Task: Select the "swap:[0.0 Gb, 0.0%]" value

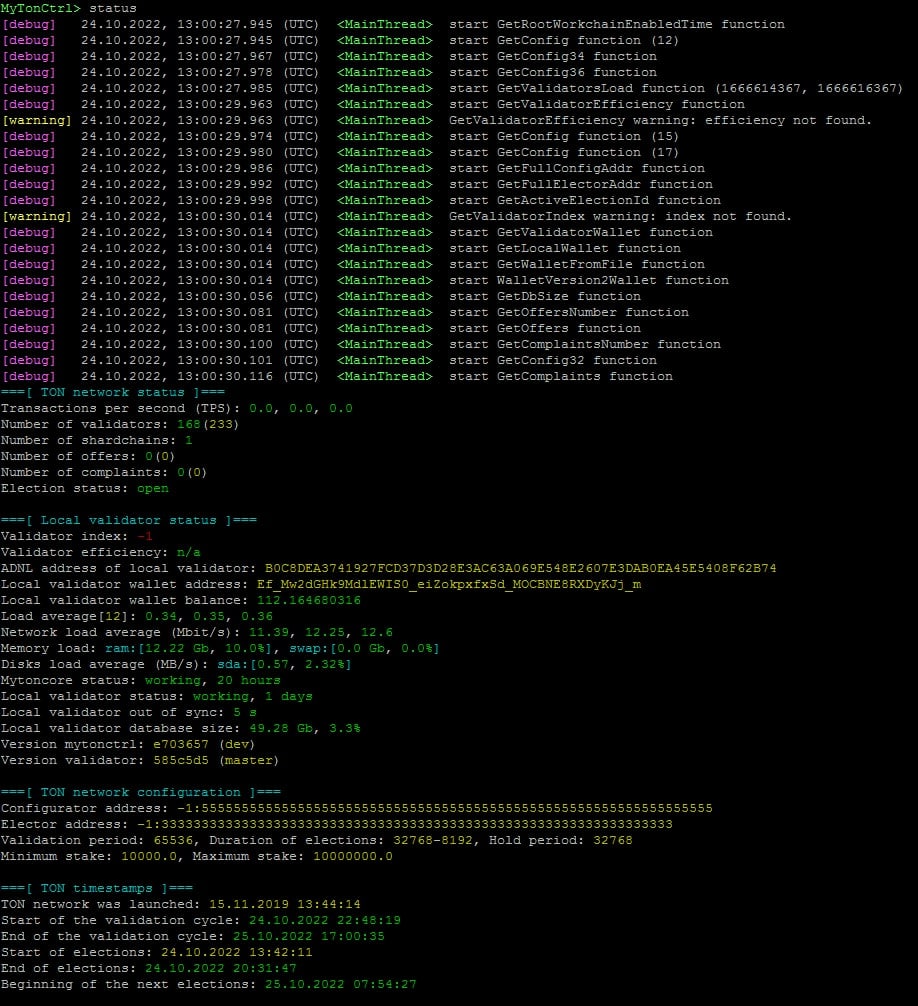Action: pos(364,649)
